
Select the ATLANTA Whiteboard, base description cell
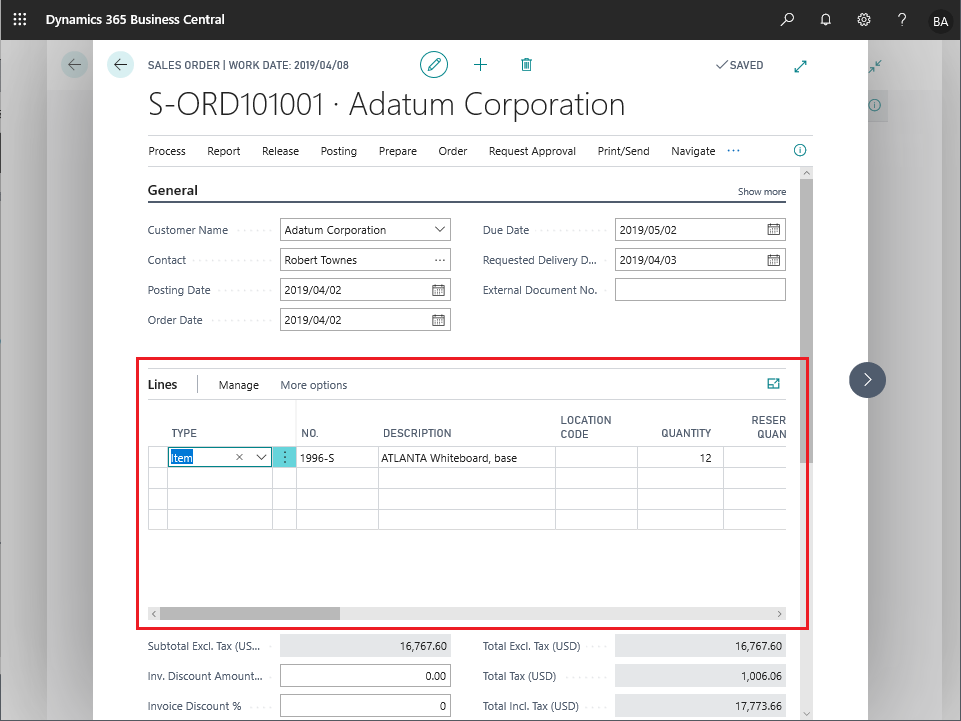click(x=467, y=458)
